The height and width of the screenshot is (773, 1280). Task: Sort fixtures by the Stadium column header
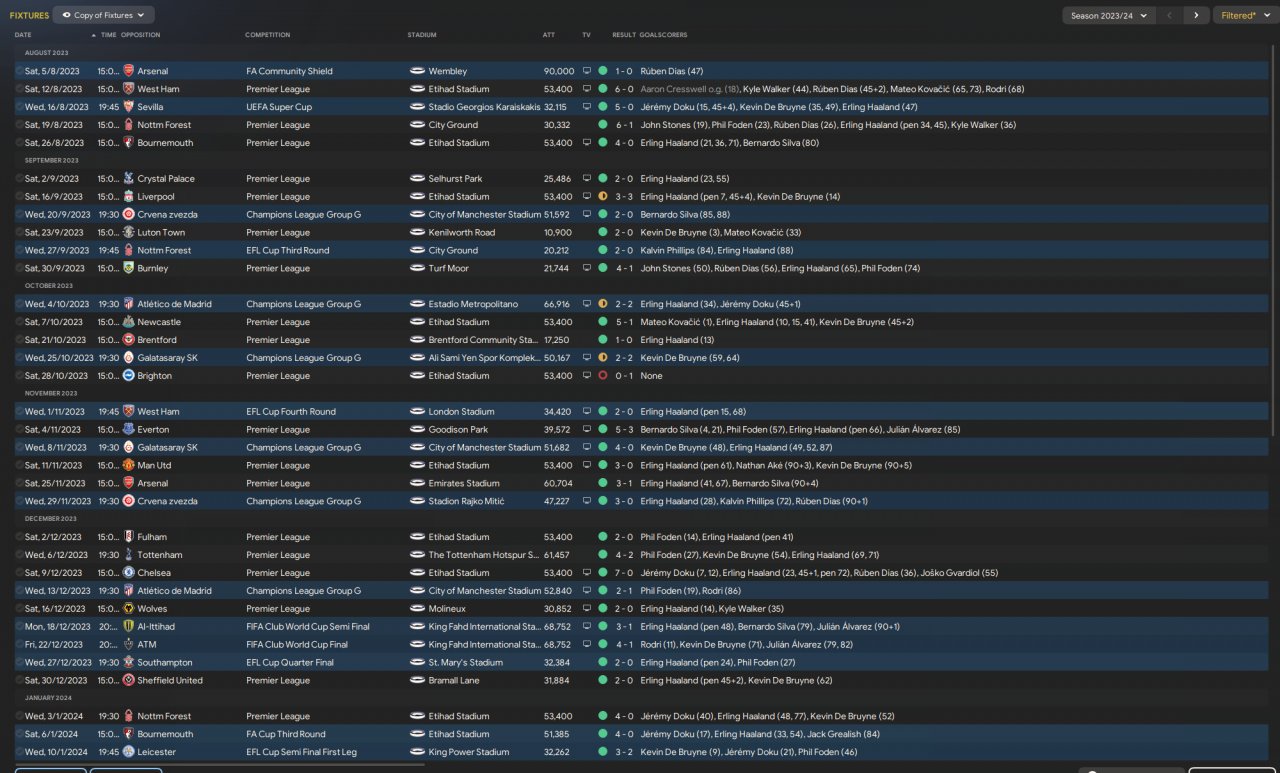pyautogui.click(x=422, y=35)
